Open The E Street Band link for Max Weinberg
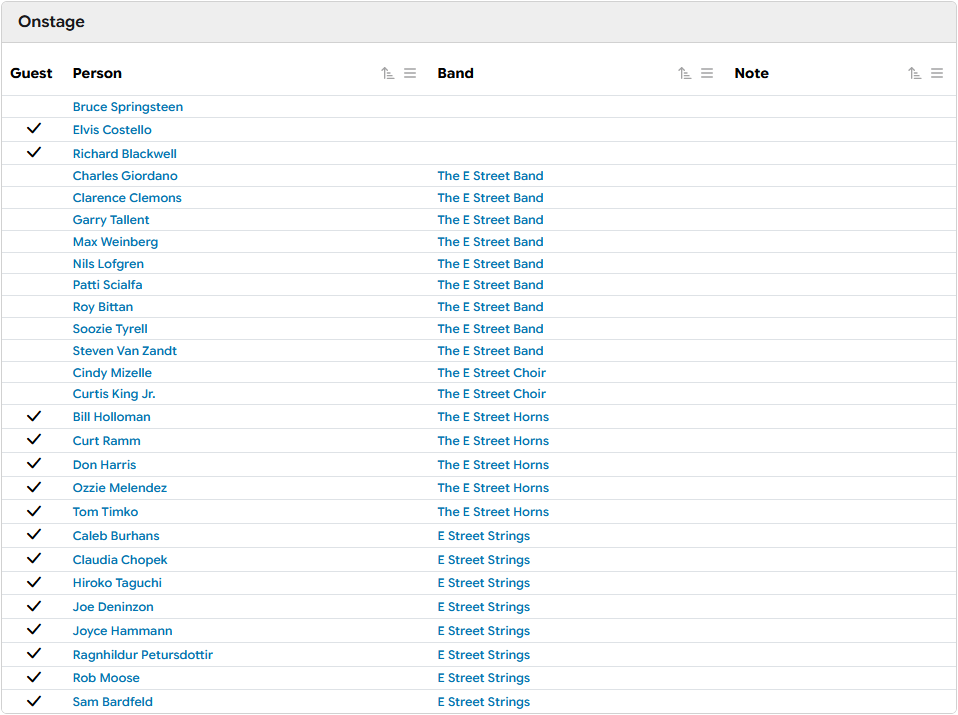 (490, 242)
